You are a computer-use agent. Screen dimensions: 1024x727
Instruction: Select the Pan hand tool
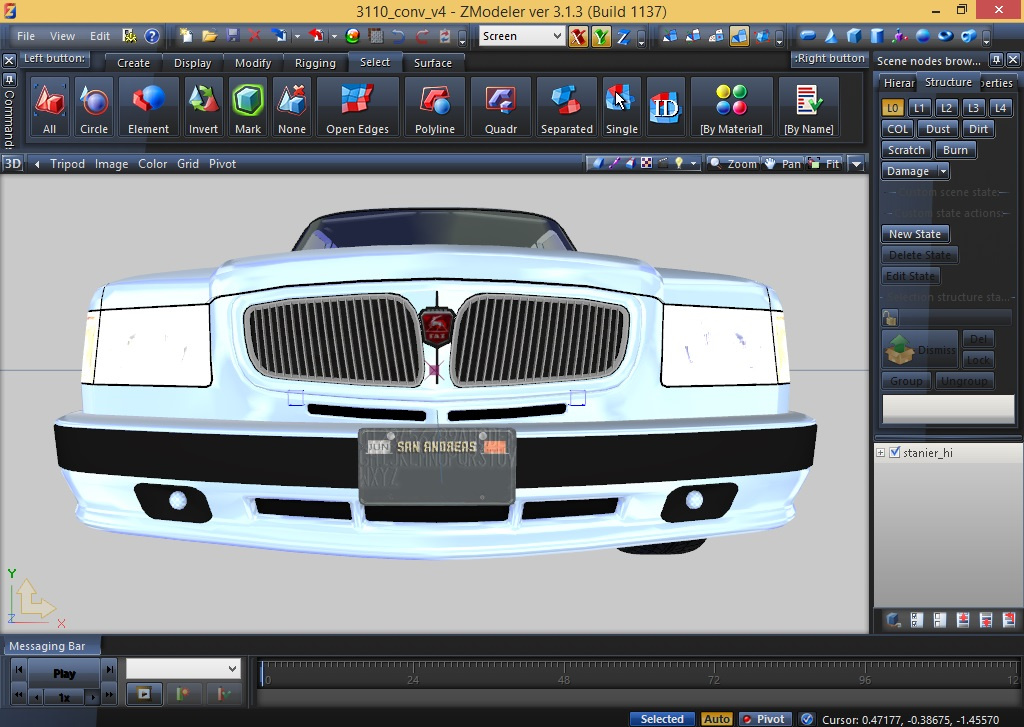(782, 163)
